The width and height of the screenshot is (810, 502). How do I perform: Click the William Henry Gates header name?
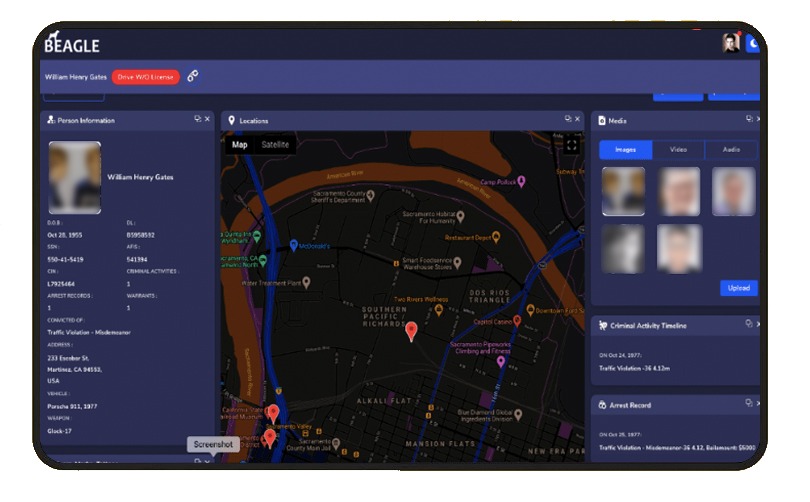pyautogui.click(x=75, y=77)
